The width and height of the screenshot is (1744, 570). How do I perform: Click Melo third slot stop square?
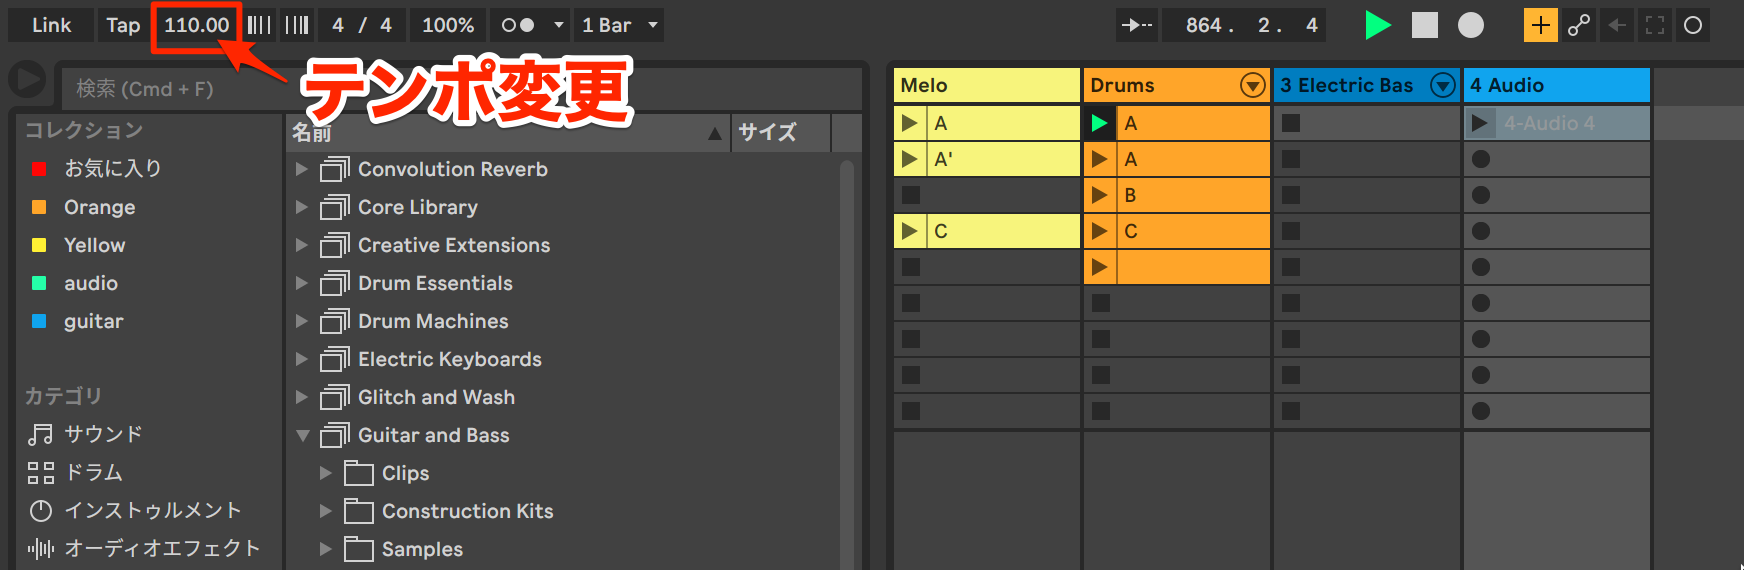(910, 195)
